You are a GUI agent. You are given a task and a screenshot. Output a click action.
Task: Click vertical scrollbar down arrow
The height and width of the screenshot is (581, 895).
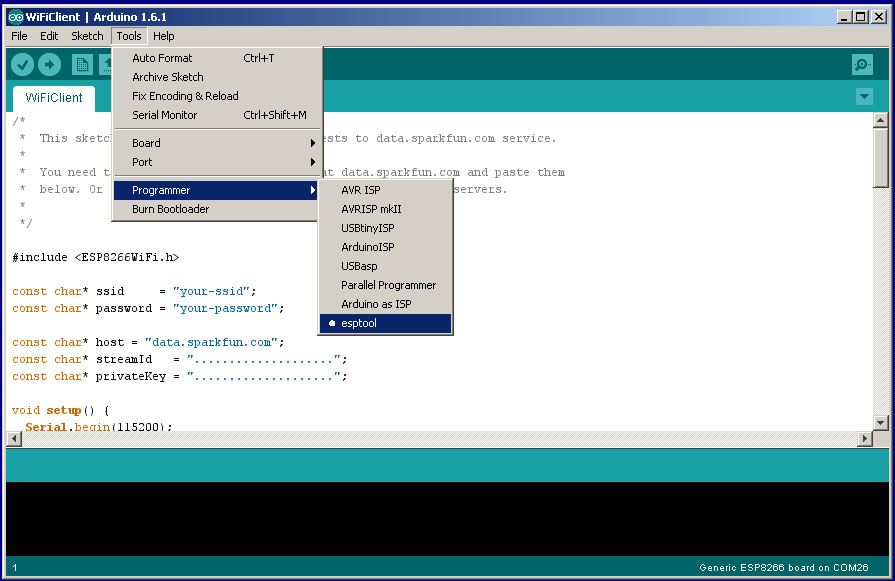(x=880, y=423)
